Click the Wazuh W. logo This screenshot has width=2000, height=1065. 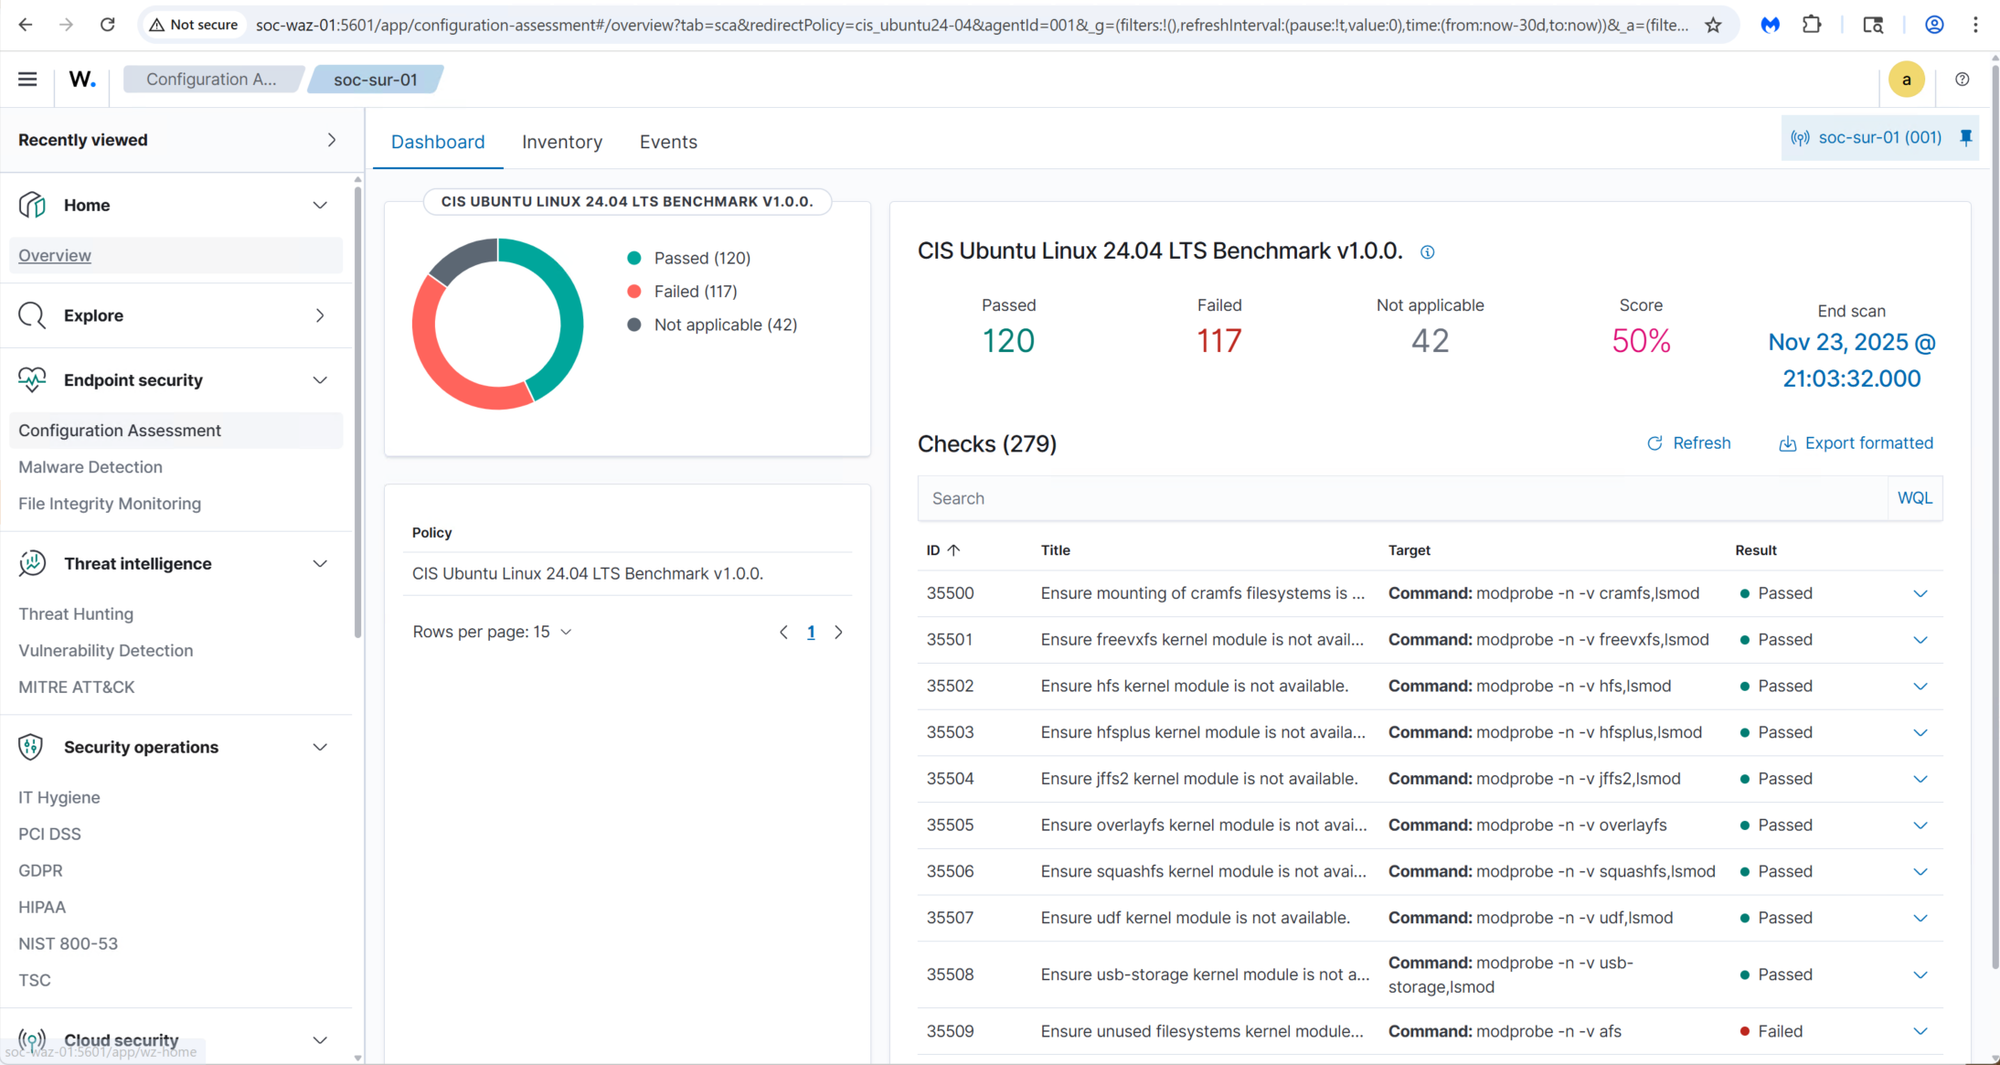point(82,79)
